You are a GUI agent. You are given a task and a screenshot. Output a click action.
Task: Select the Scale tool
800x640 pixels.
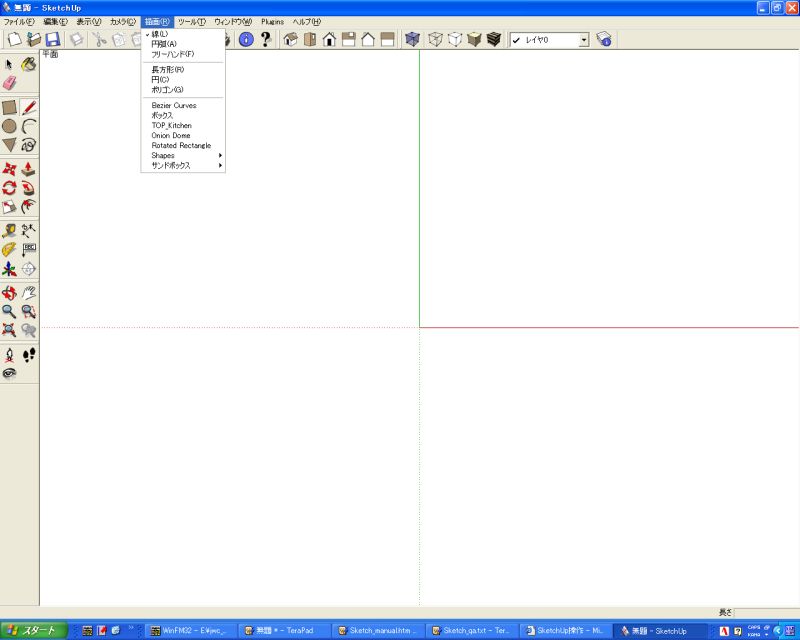tap(9, 207)
